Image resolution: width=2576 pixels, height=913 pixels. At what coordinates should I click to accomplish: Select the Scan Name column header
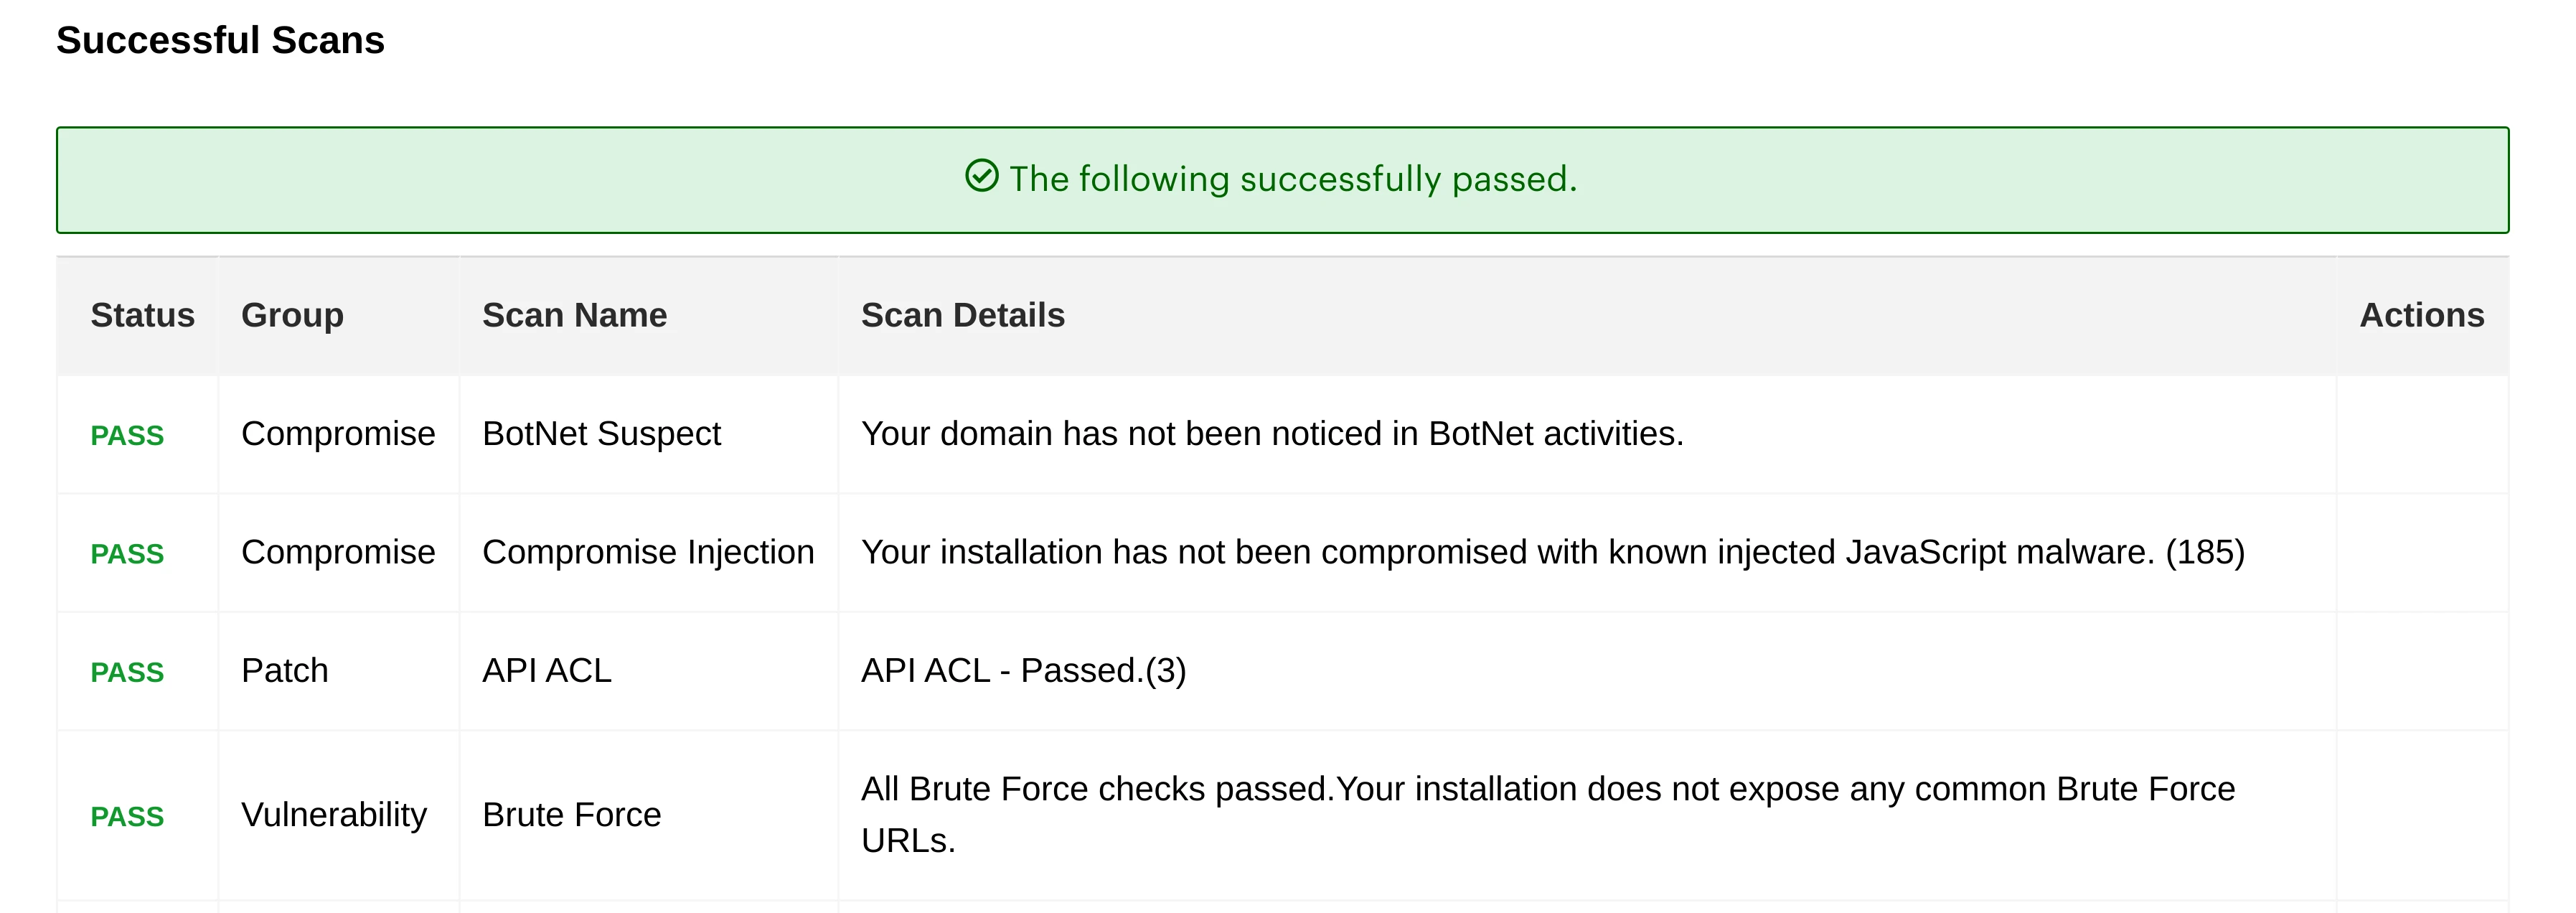[574, 315]
